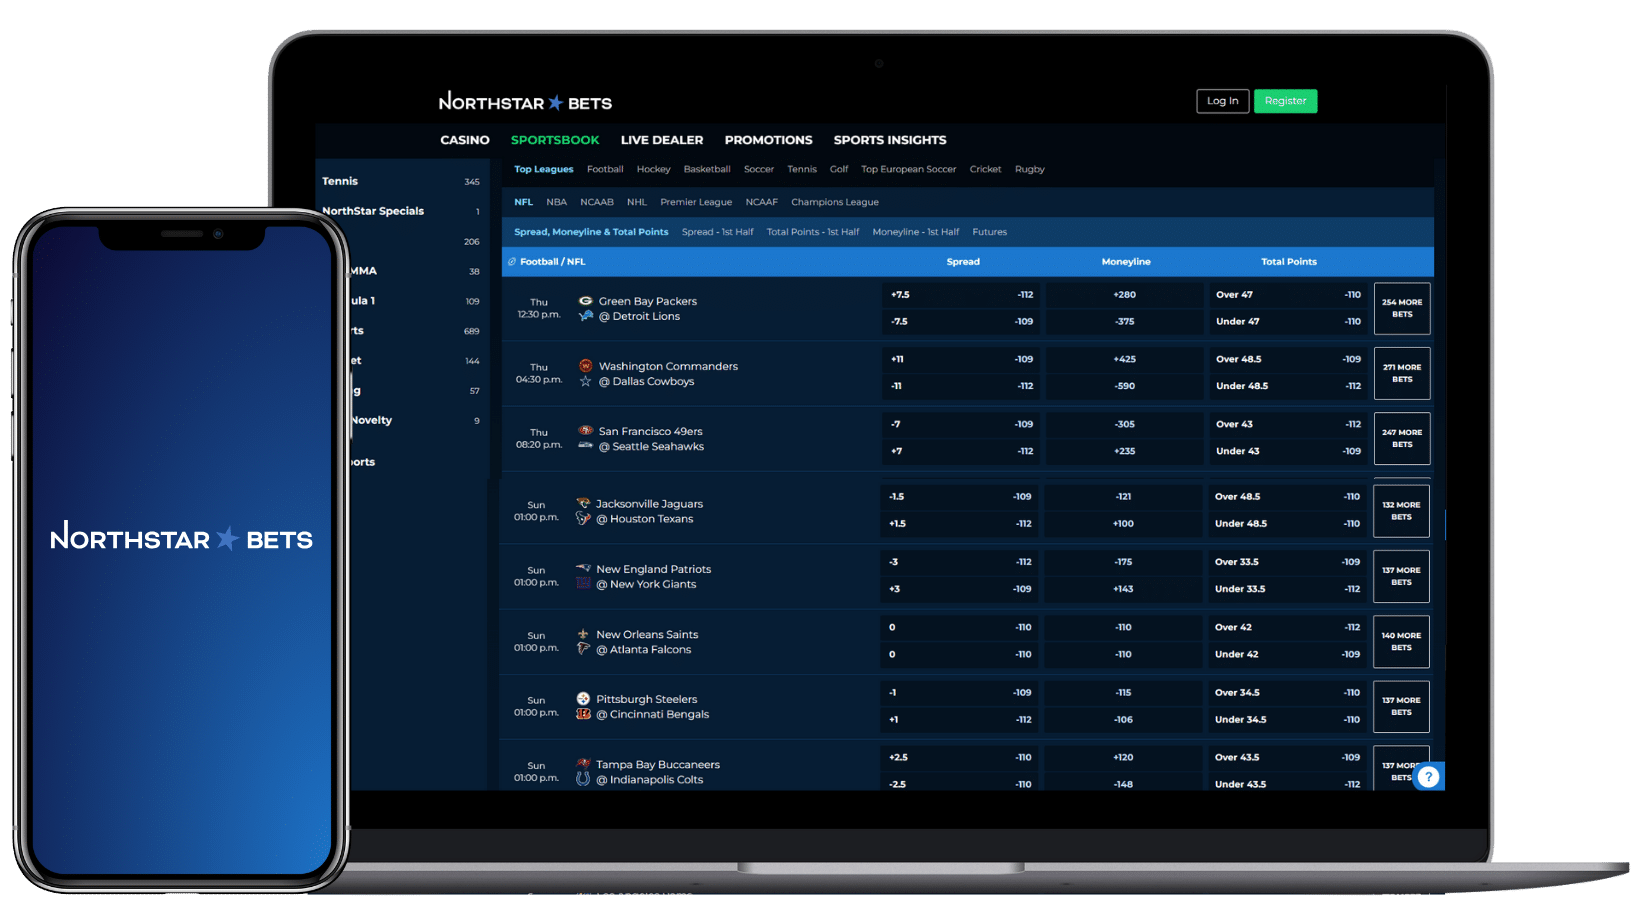Click the San Francisco 49ers logo

[586, 431]
